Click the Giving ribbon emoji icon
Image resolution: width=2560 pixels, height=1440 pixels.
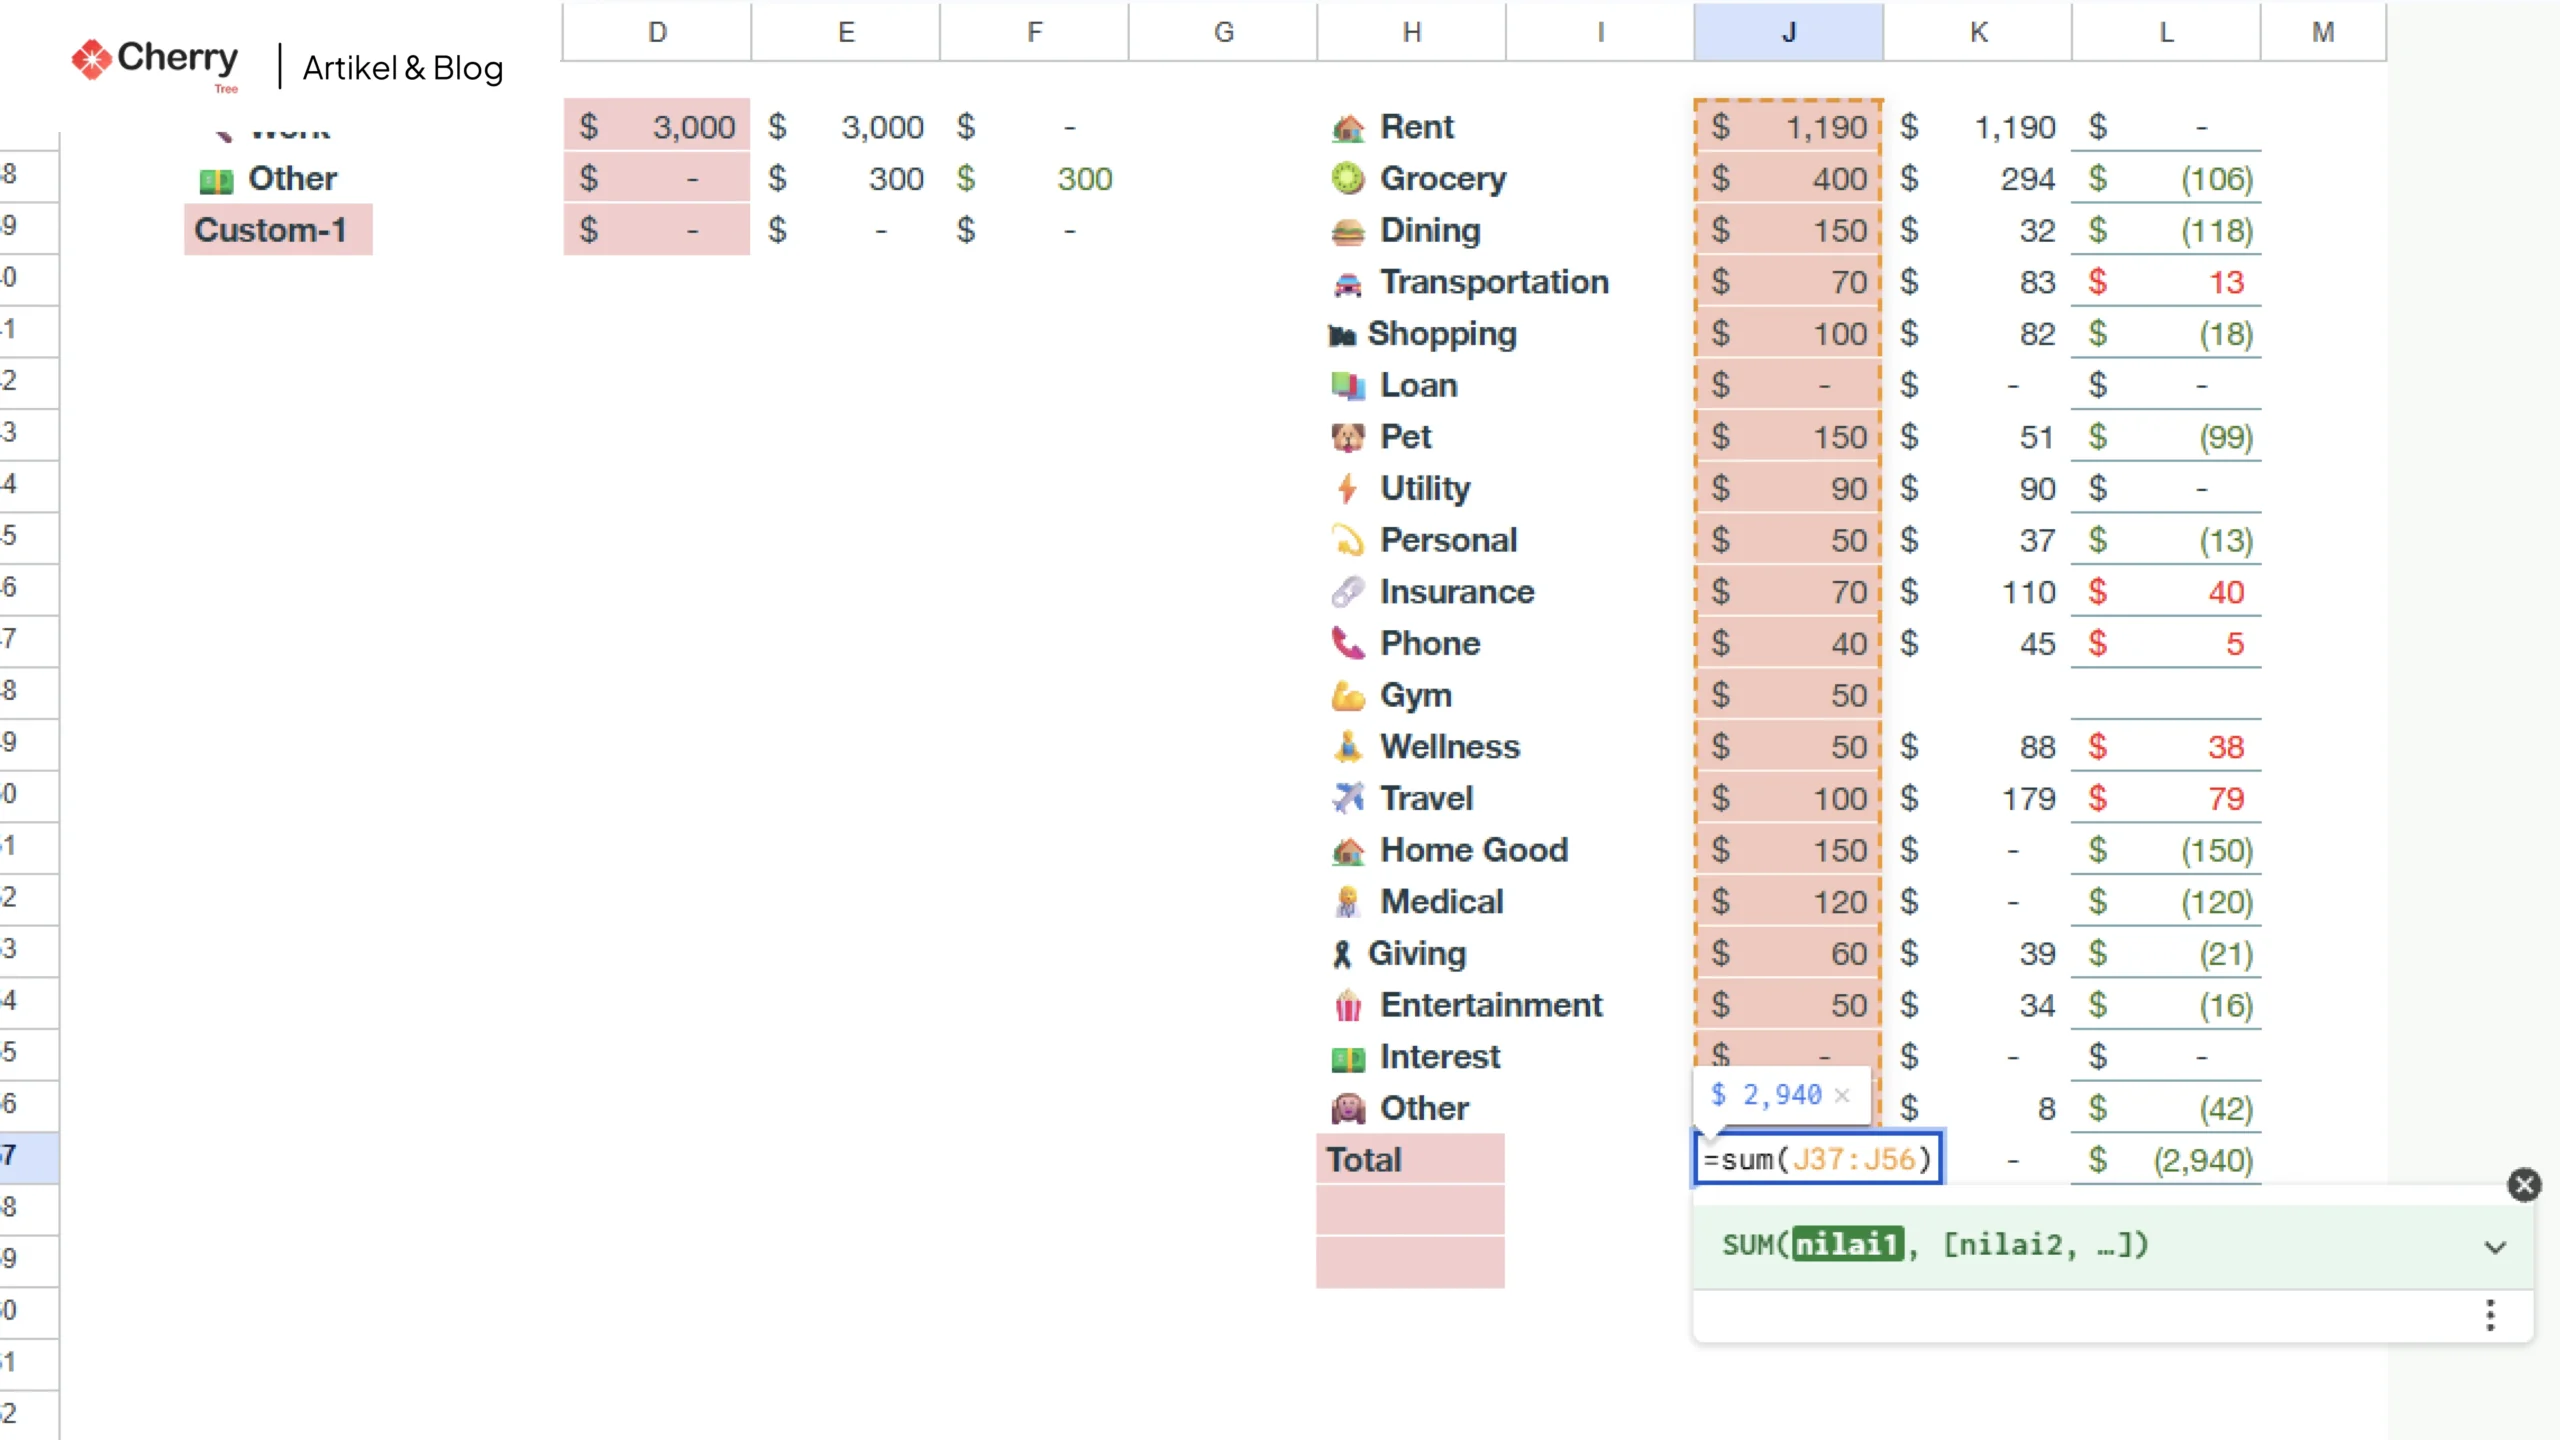pyautogui.click(x=1342, y=955)
